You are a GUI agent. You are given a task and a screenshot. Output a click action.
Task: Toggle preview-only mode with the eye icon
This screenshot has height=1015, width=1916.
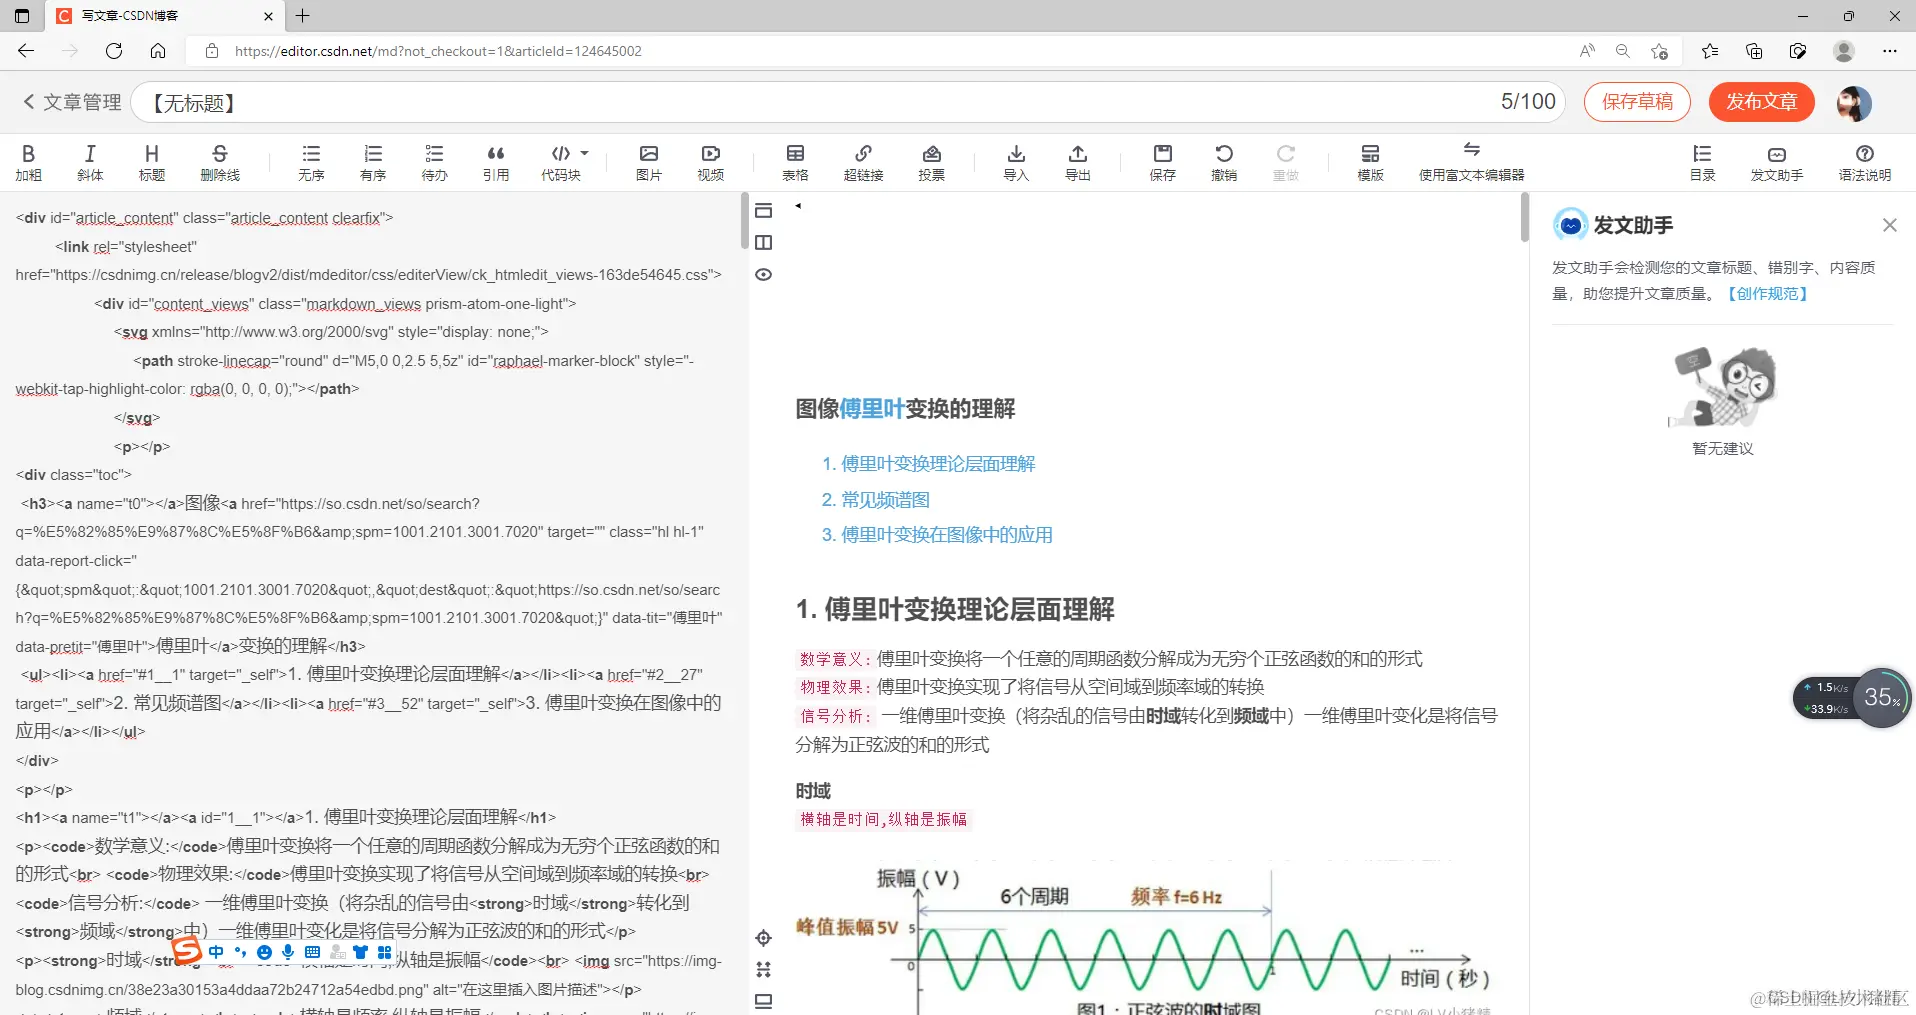pos(764,274)
